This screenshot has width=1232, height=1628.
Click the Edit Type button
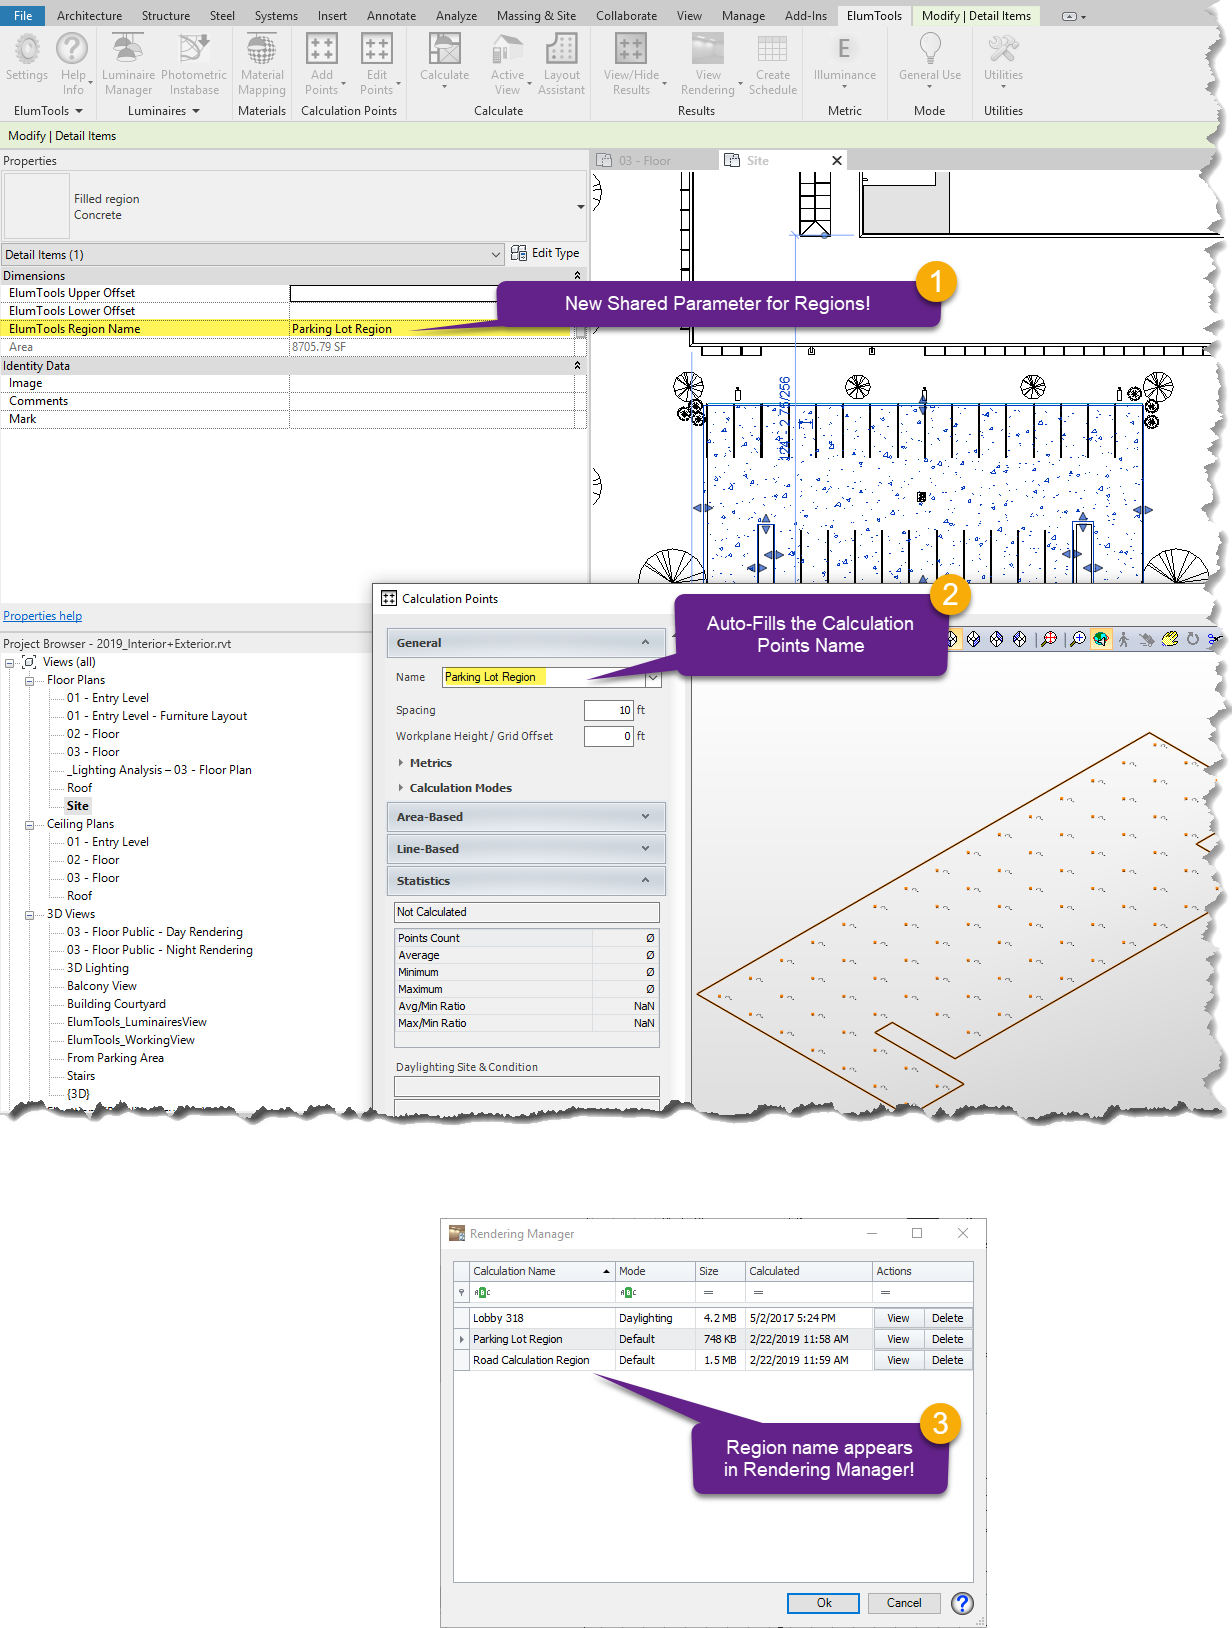coord(545,253)
